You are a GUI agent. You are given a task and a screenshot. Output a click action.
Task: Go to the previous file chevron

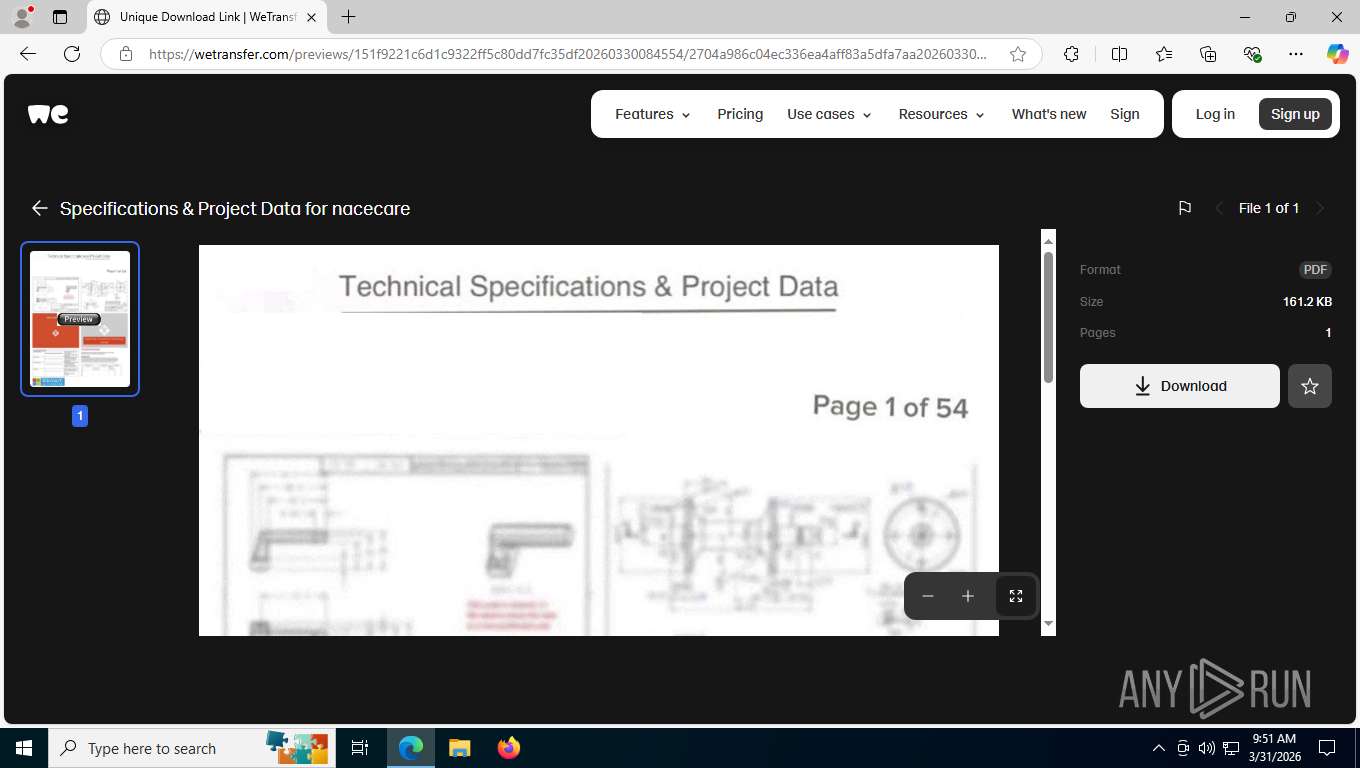(1219, 208)
